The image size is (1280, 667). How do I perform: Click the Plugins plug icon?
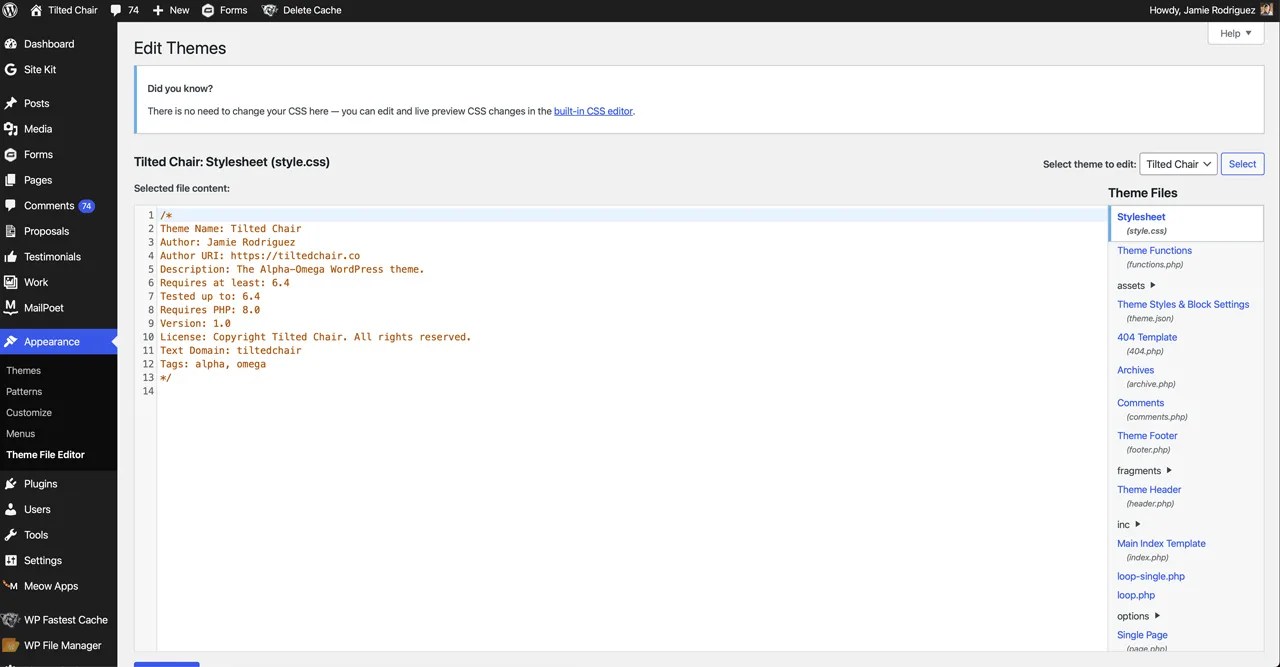pos(11,484)
